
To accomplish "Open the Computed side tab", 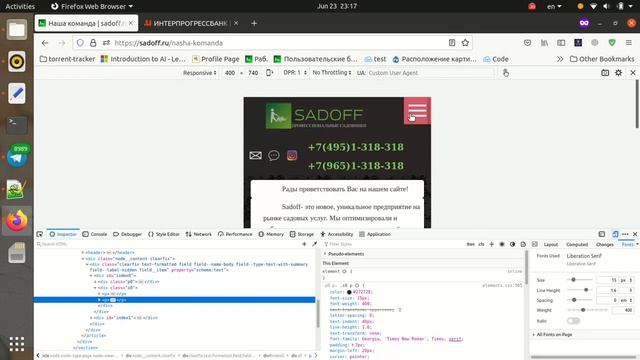I will (x=577, y=244).
